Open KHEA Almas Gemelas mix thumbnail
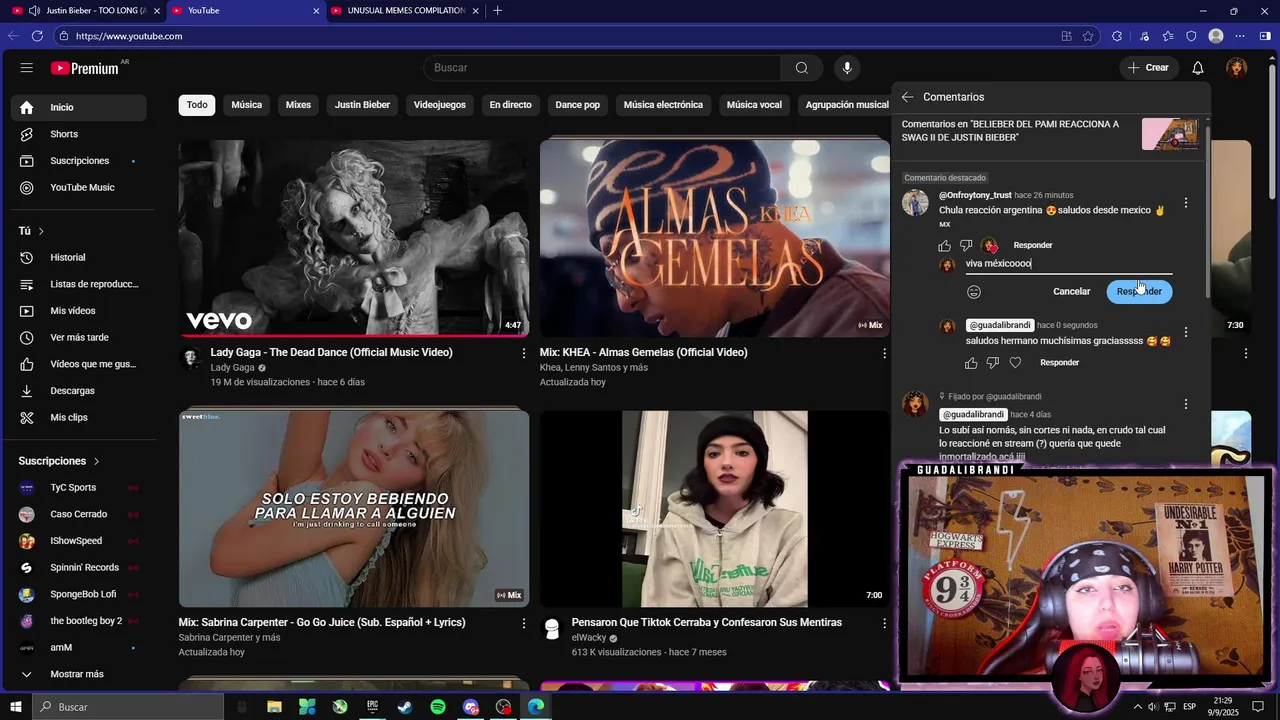 coord(715,238)
